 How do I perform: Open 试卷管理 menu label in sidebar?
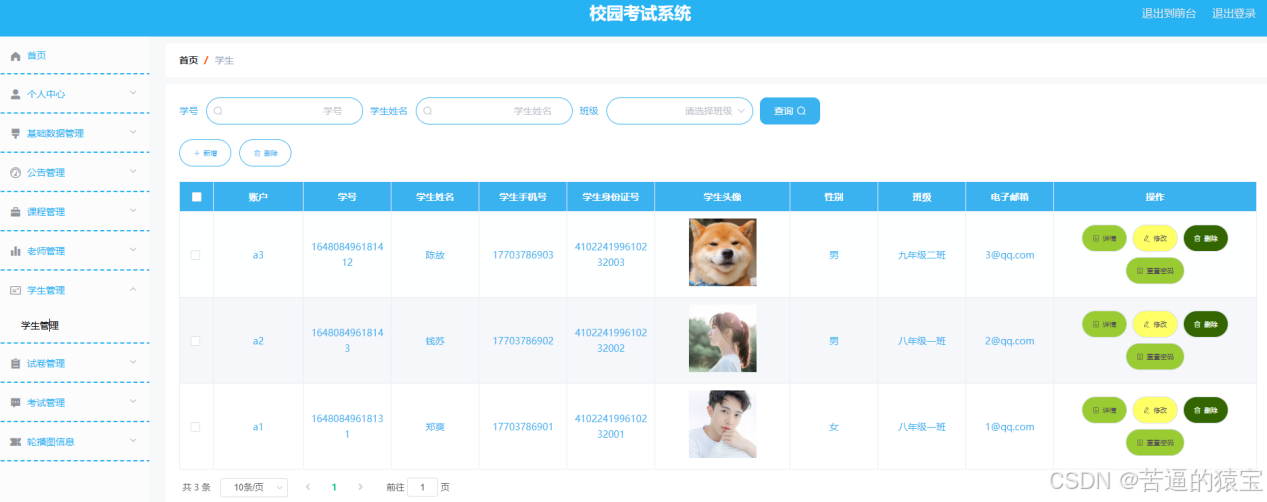[46, 364]
